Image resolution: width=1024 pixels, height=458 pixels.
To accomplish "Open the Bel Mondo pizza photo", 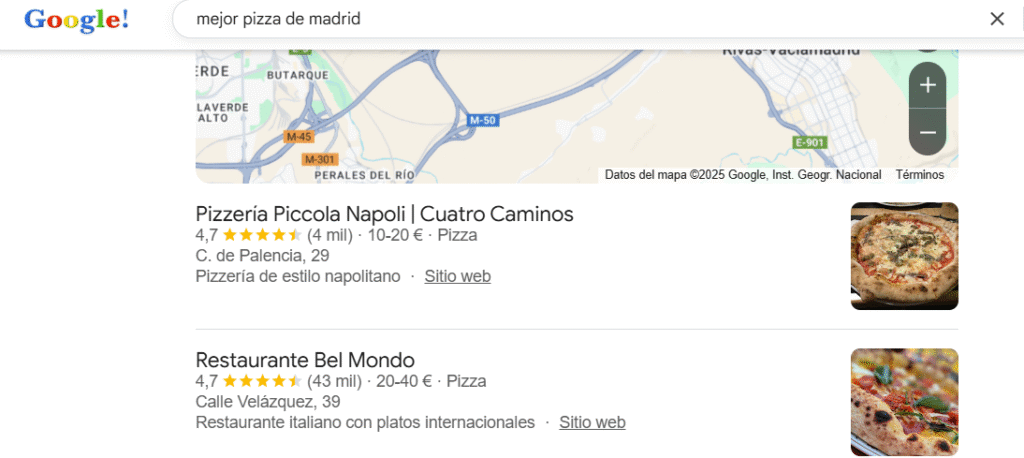I will pyautogui.click(x=903, y=401).
